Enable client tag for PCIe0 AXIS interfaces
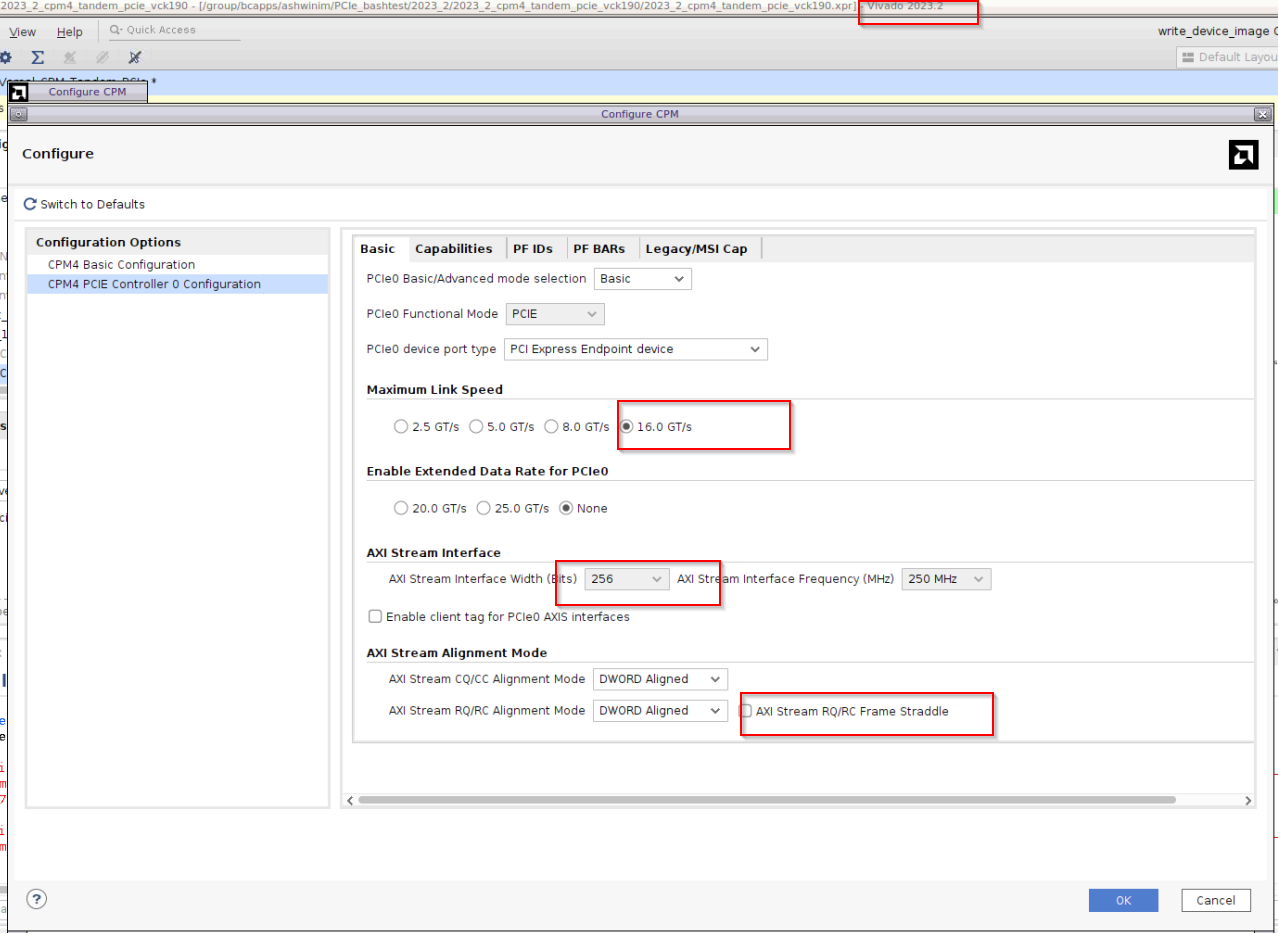This screenshot has height=933, width=1278. pos(375,616)
